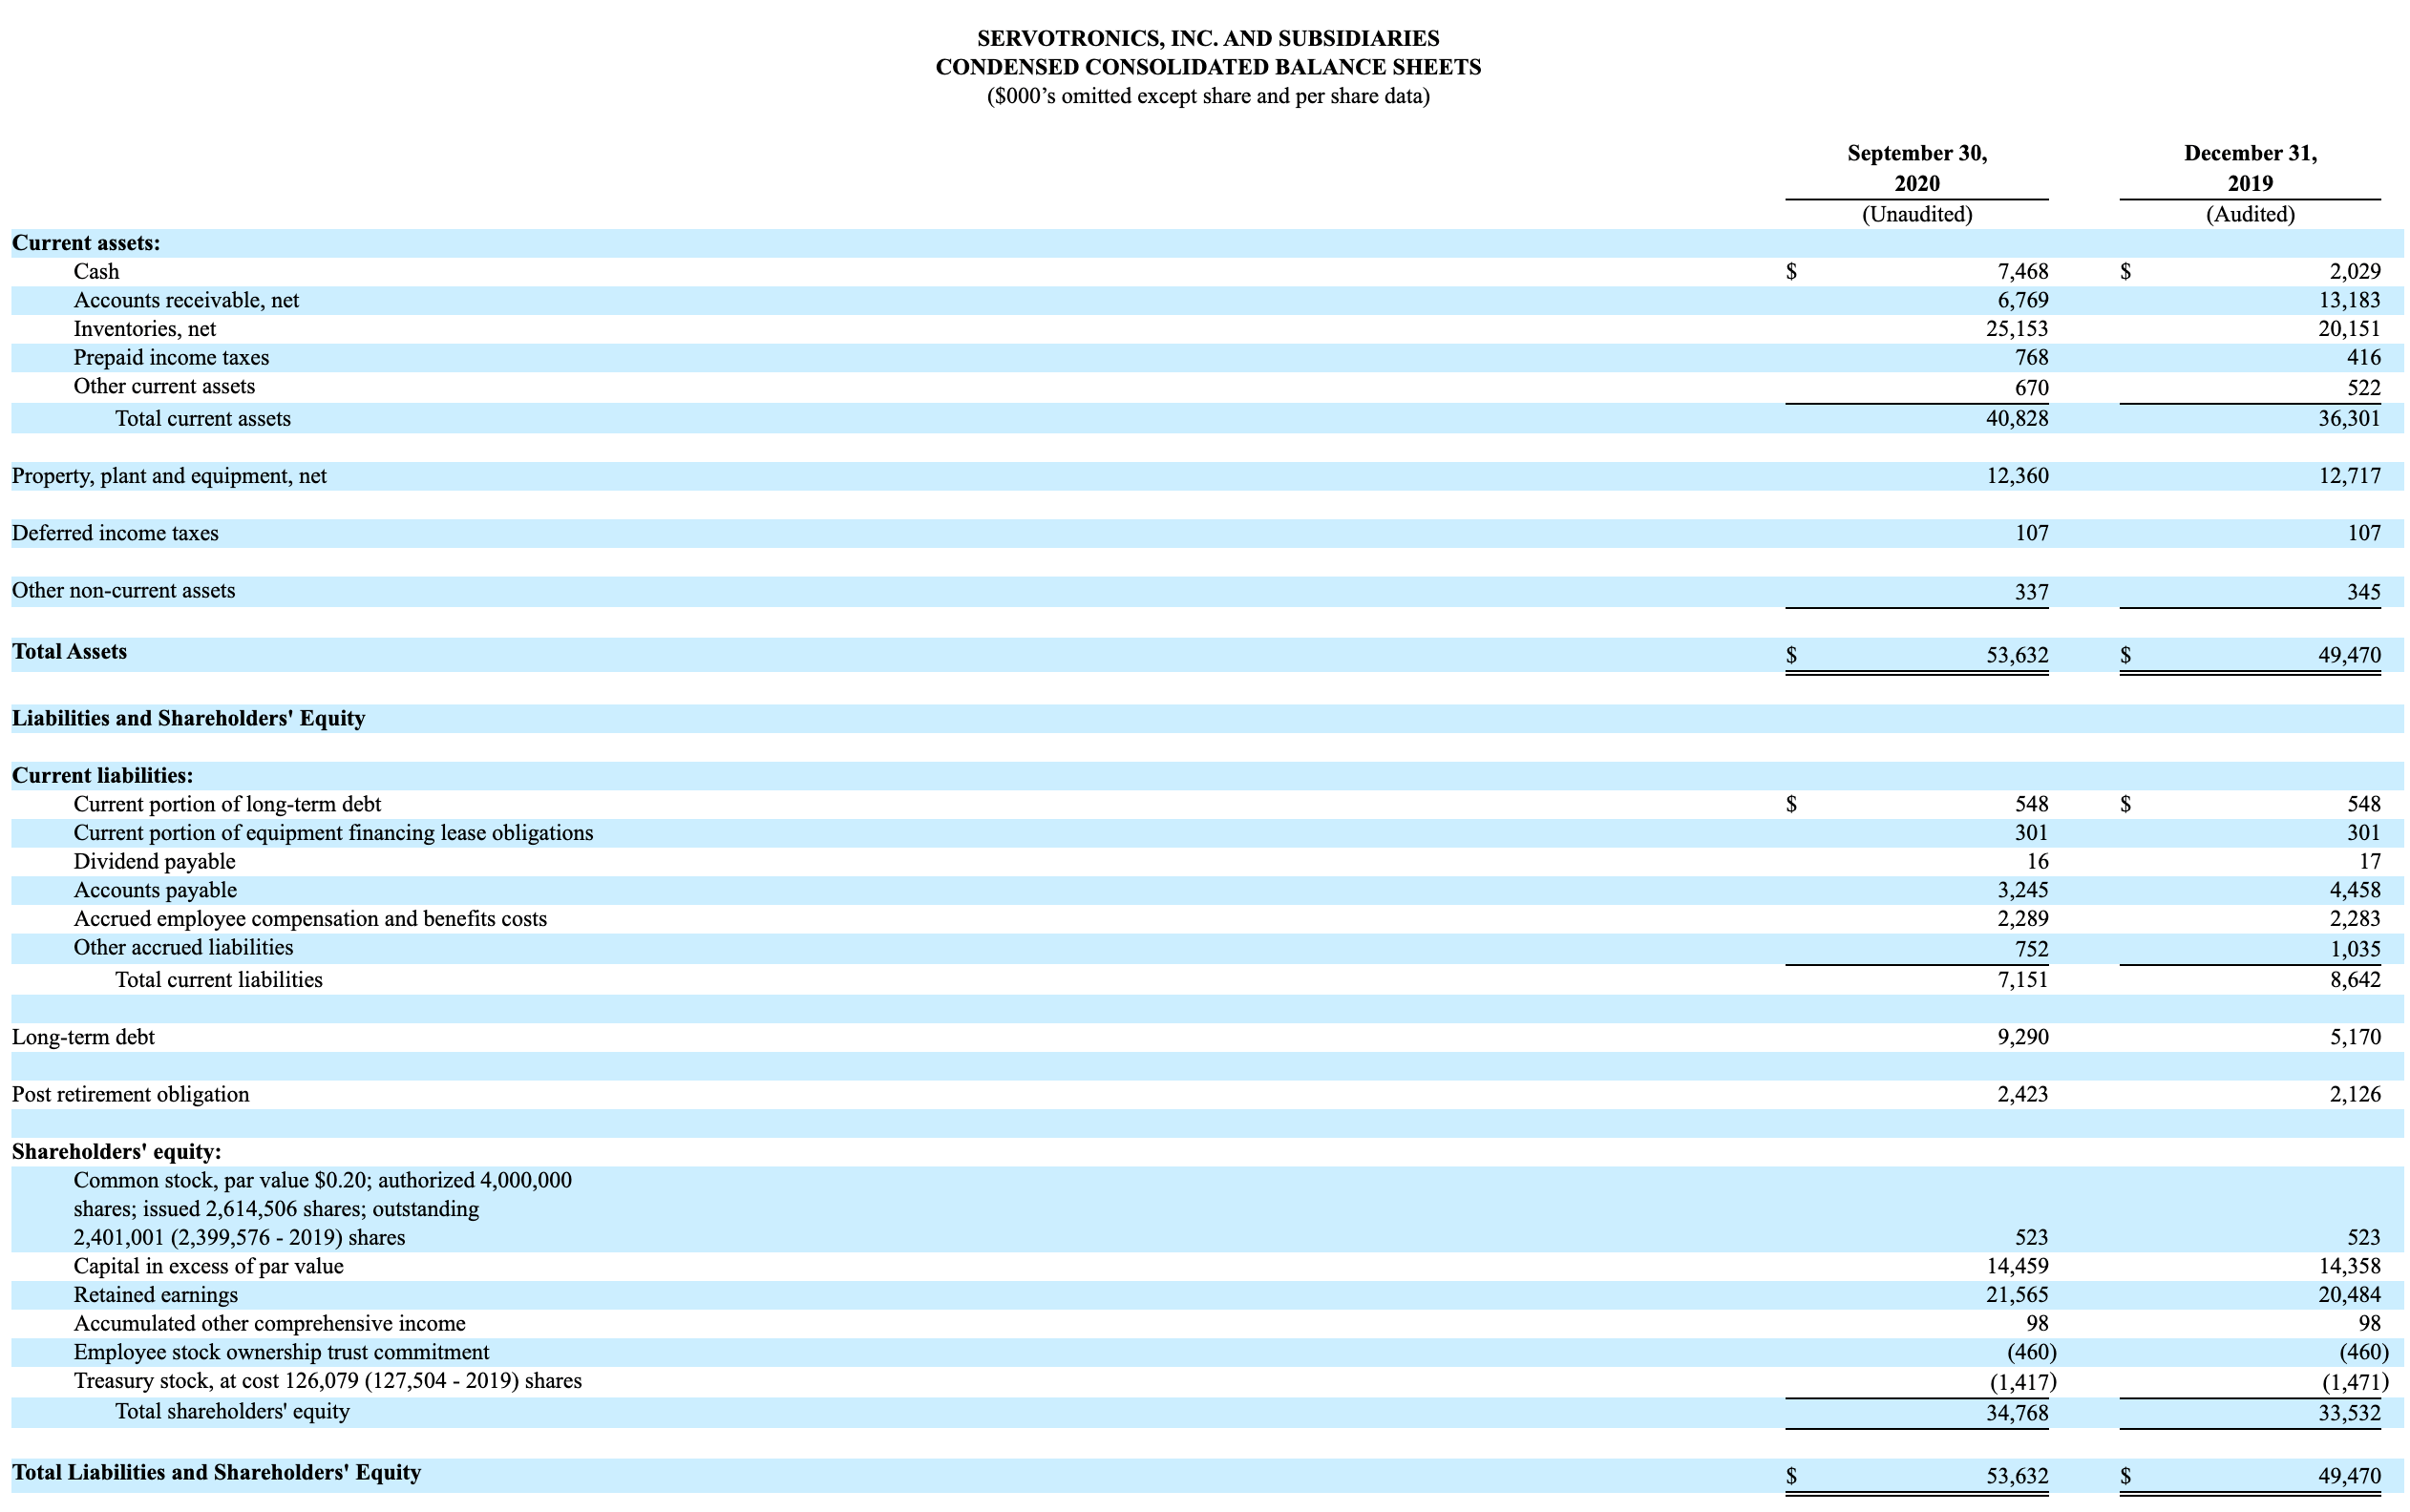Select accounts receivable value 13,183
Image resolution: width=2410 pixels, height=1512 pixels.
pos(2349,300)
